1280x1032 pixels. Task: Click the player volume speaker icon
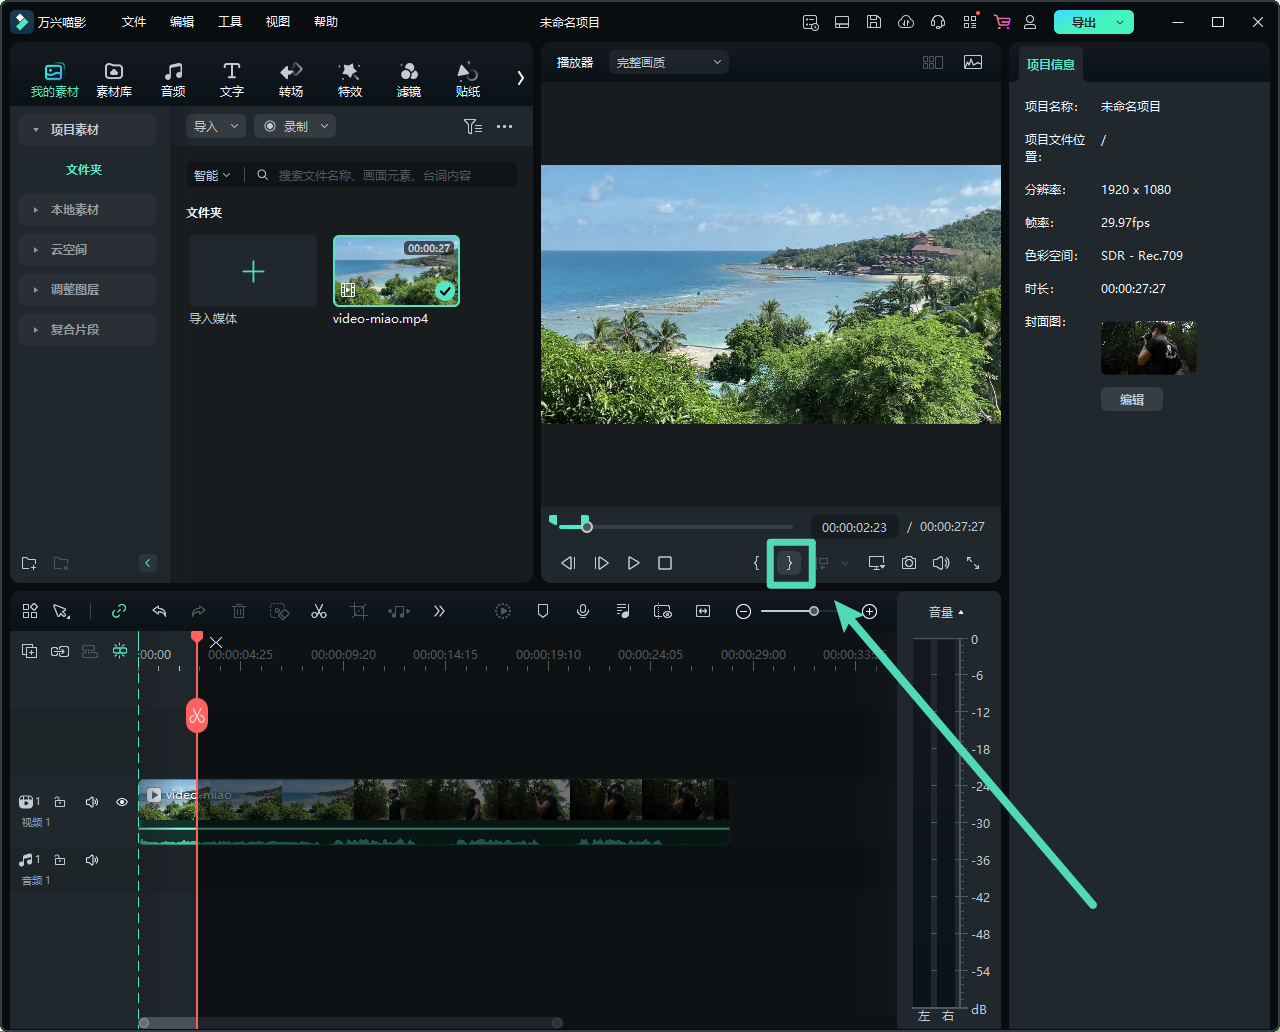941,563
